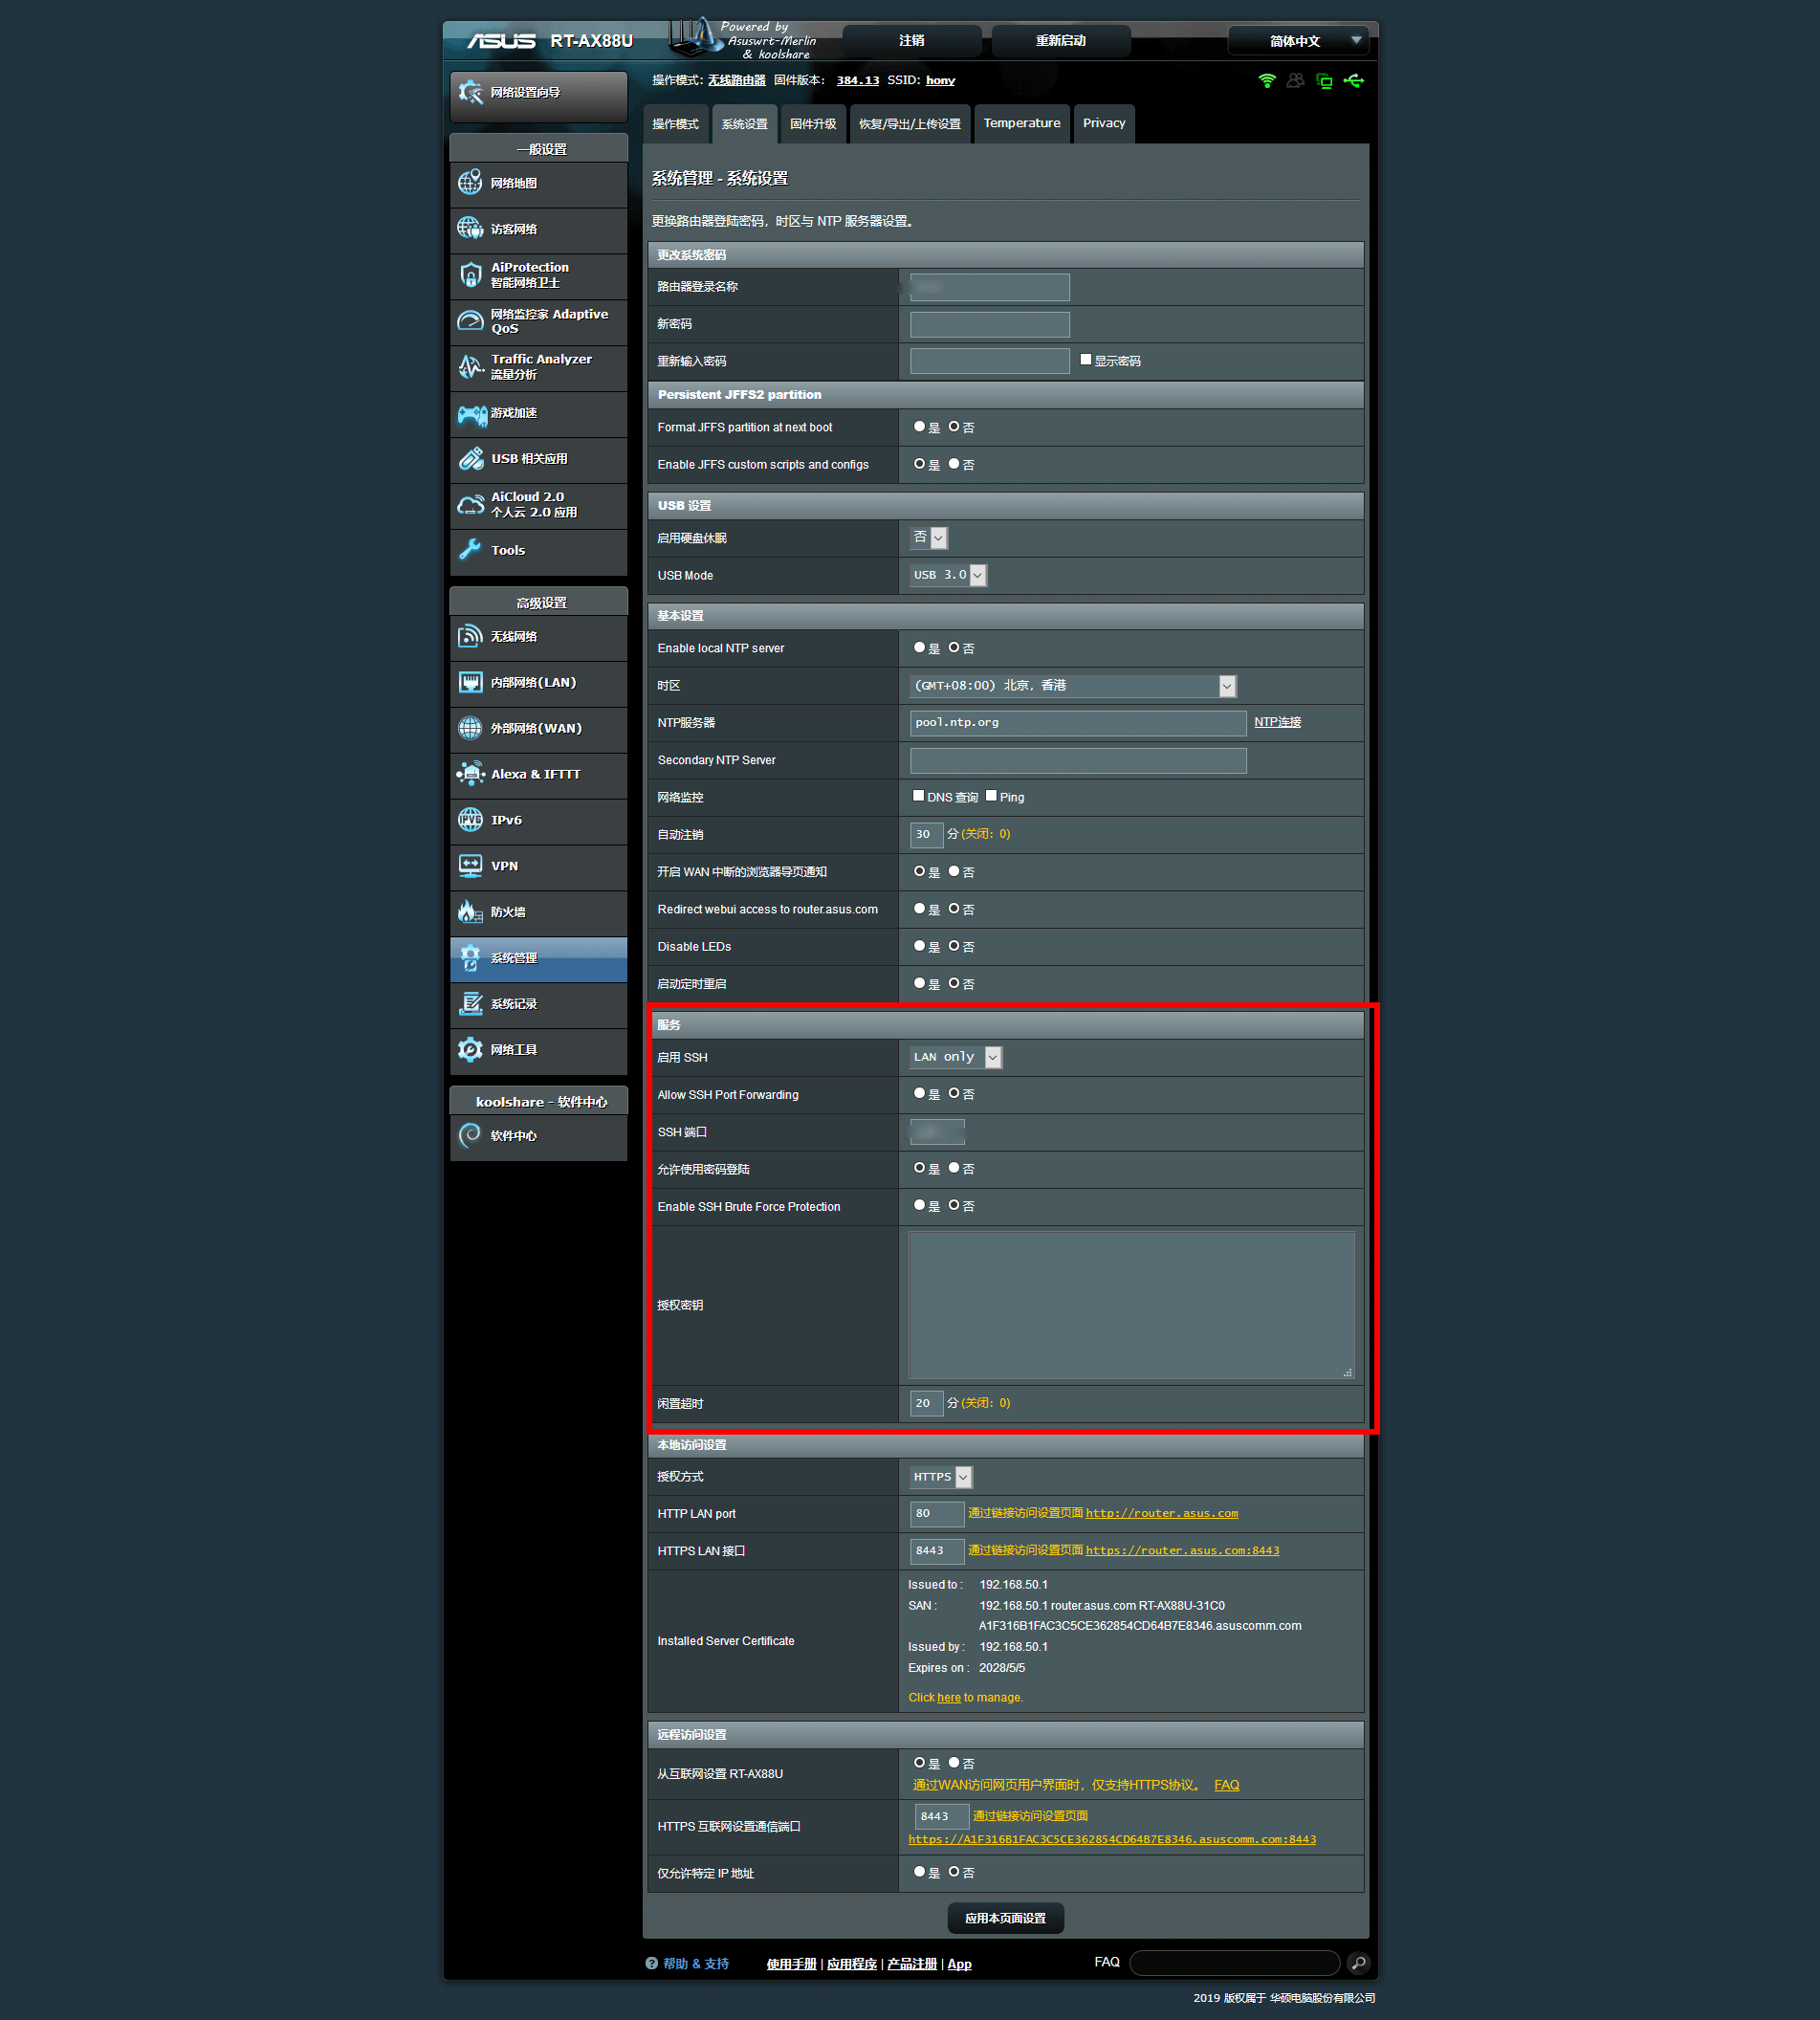Click the IPv6 icon
Image resolution: width=1820 pixels, height=2020 pixels.
(x=470, y=820)
